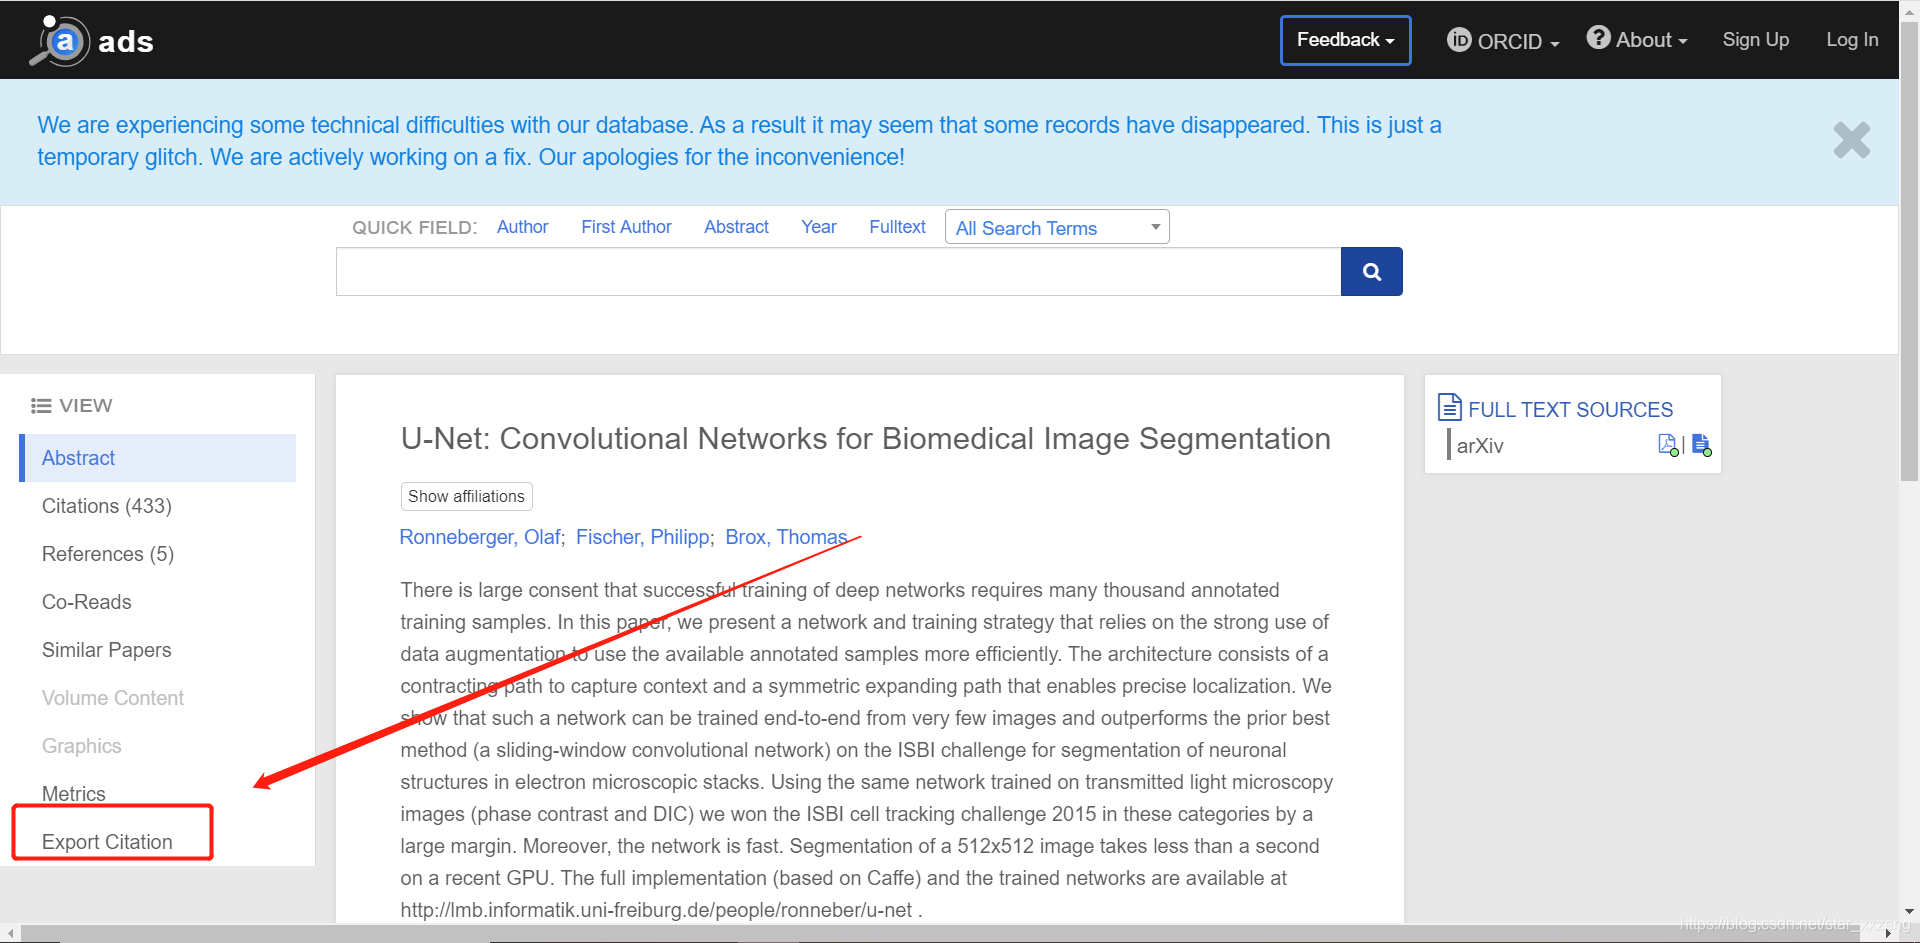The height and width of the screenshot is (943, 1920).
Task: Open the Co-Reads view
Action: 87,602
